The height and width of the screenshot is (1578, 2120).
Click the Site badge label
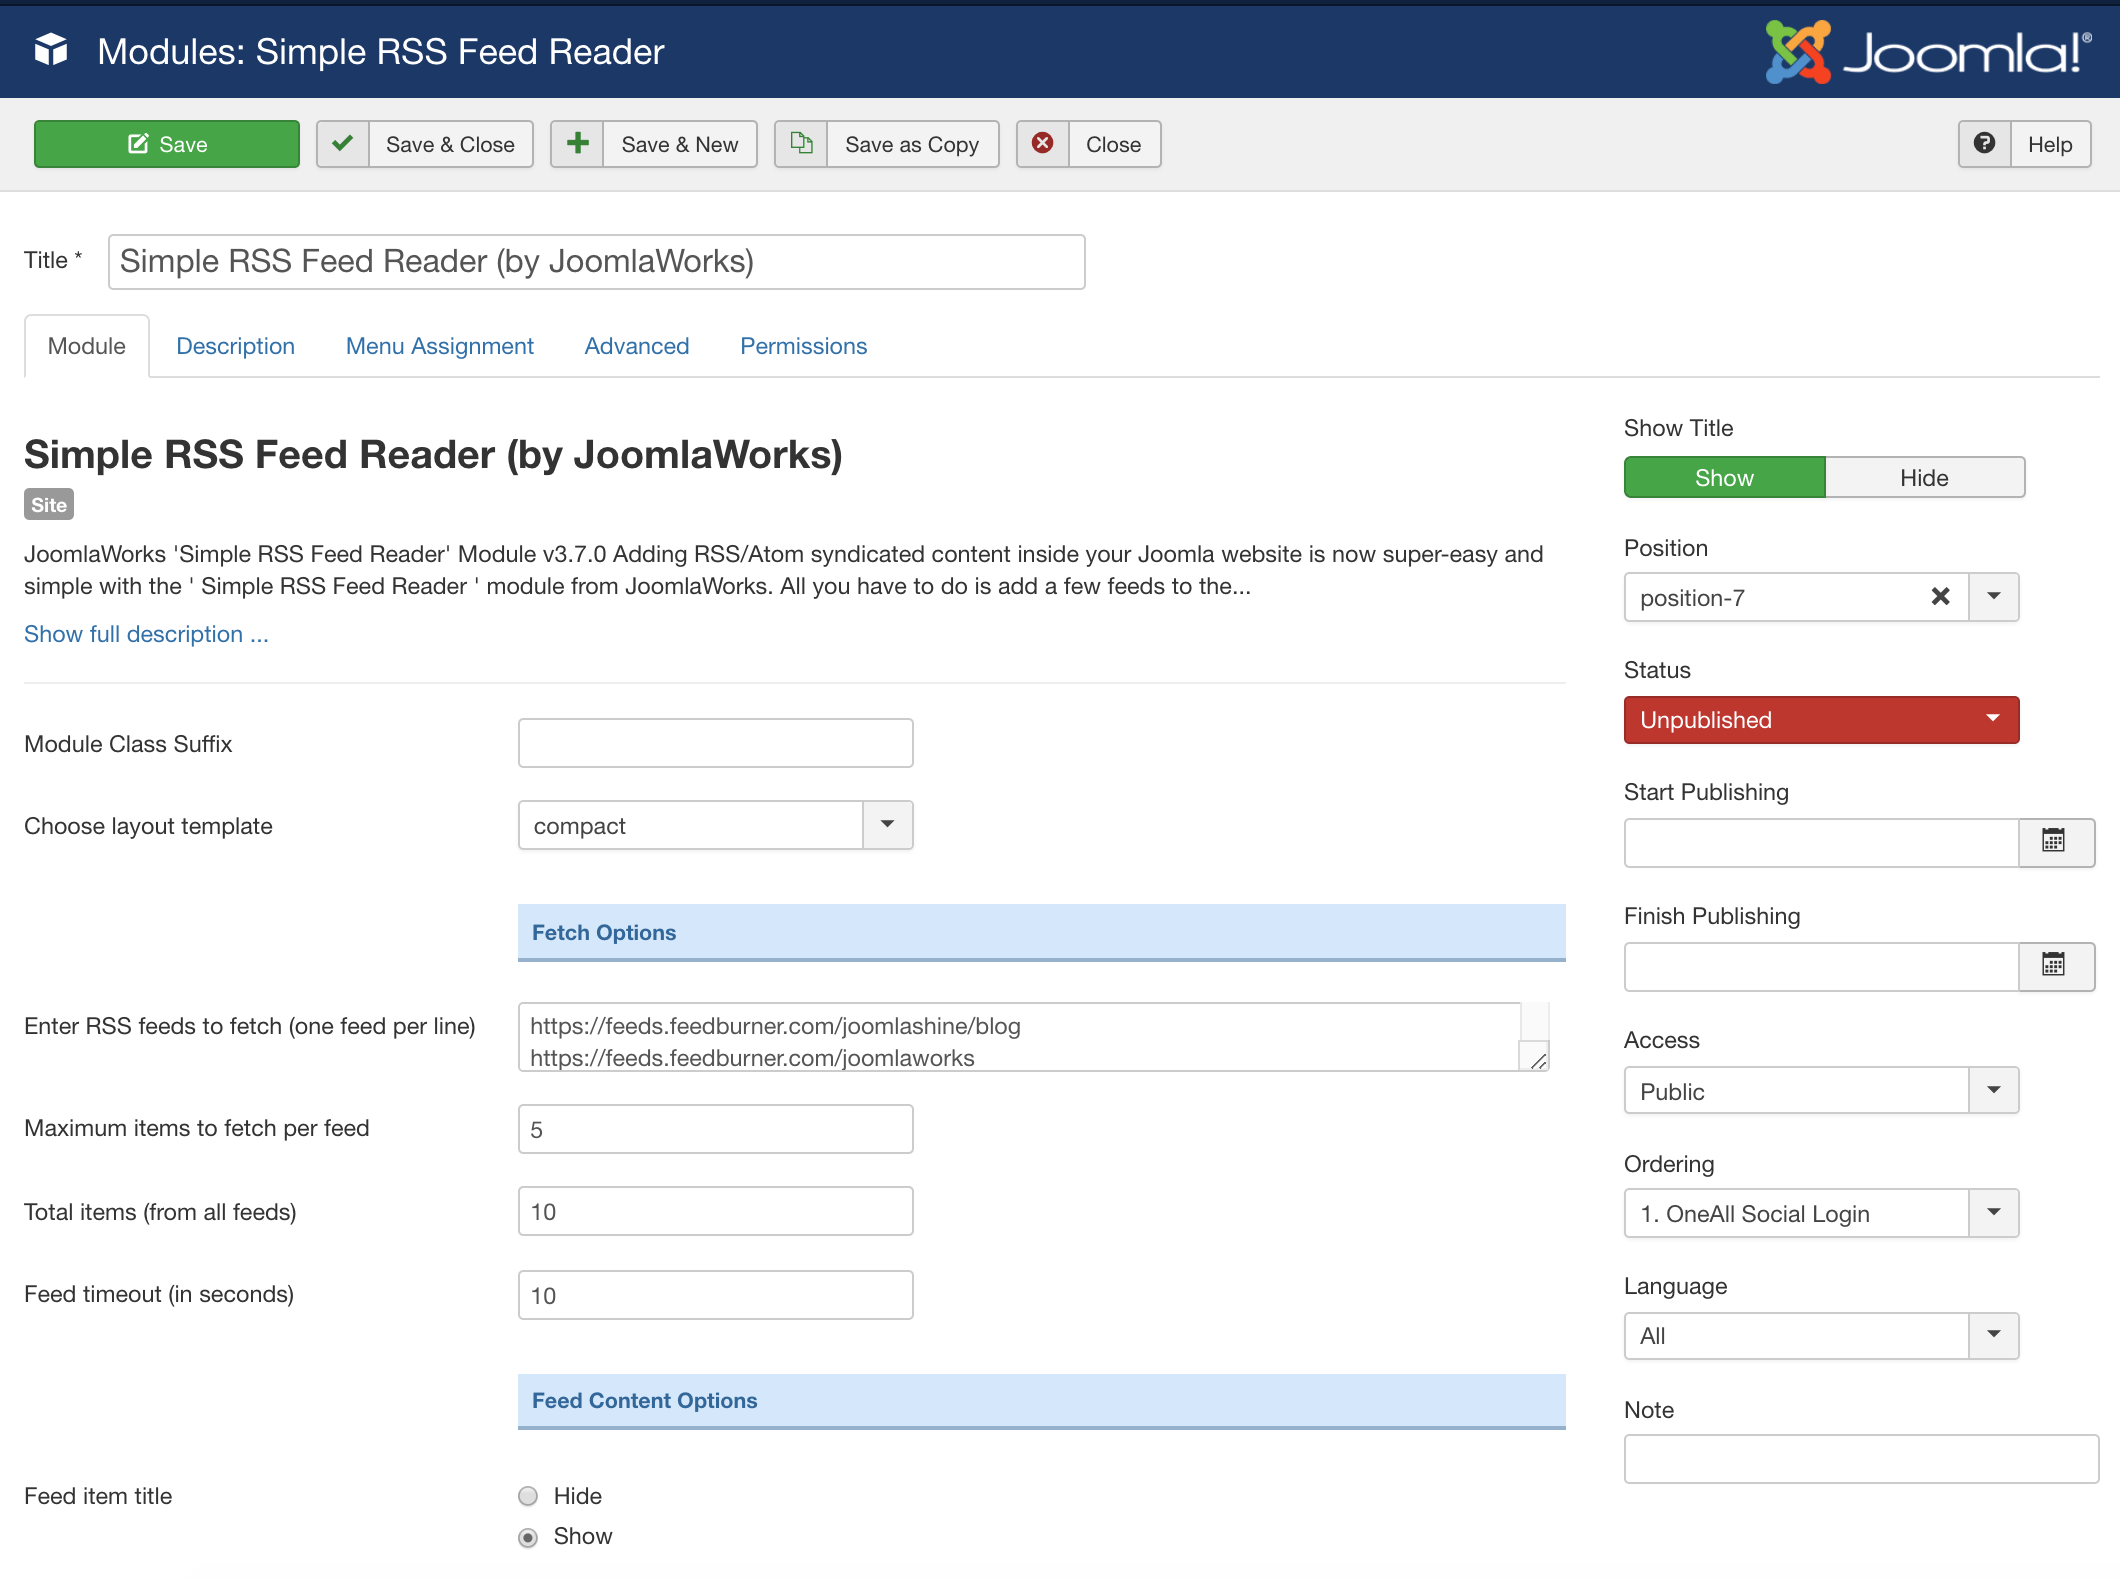coord(49,505)
